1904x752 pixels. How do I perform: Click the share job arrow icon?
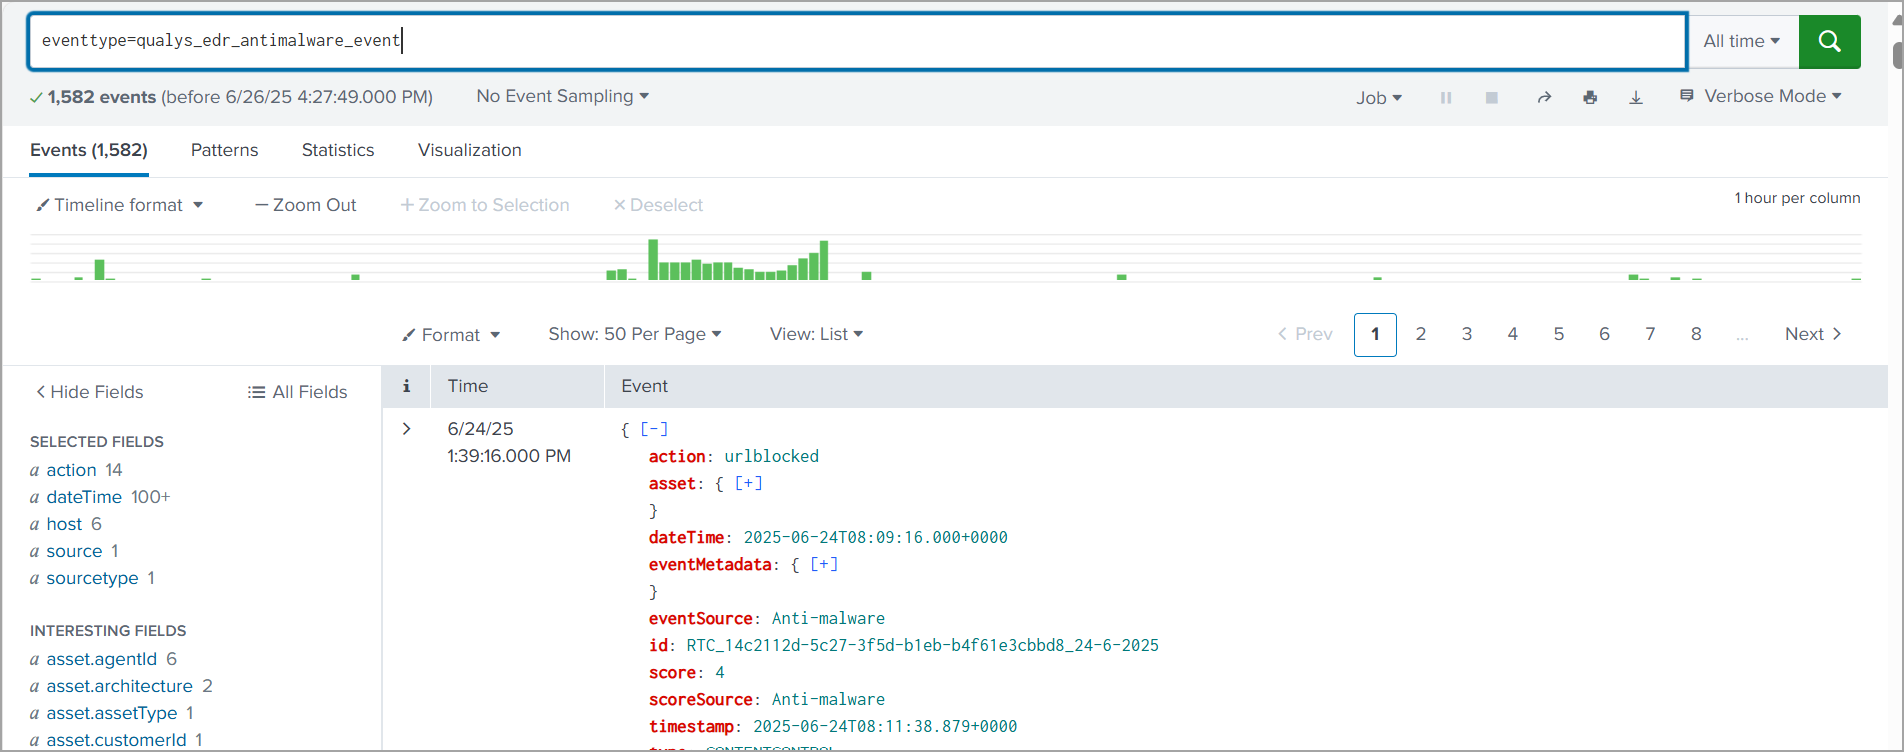tap(1544, 98)
